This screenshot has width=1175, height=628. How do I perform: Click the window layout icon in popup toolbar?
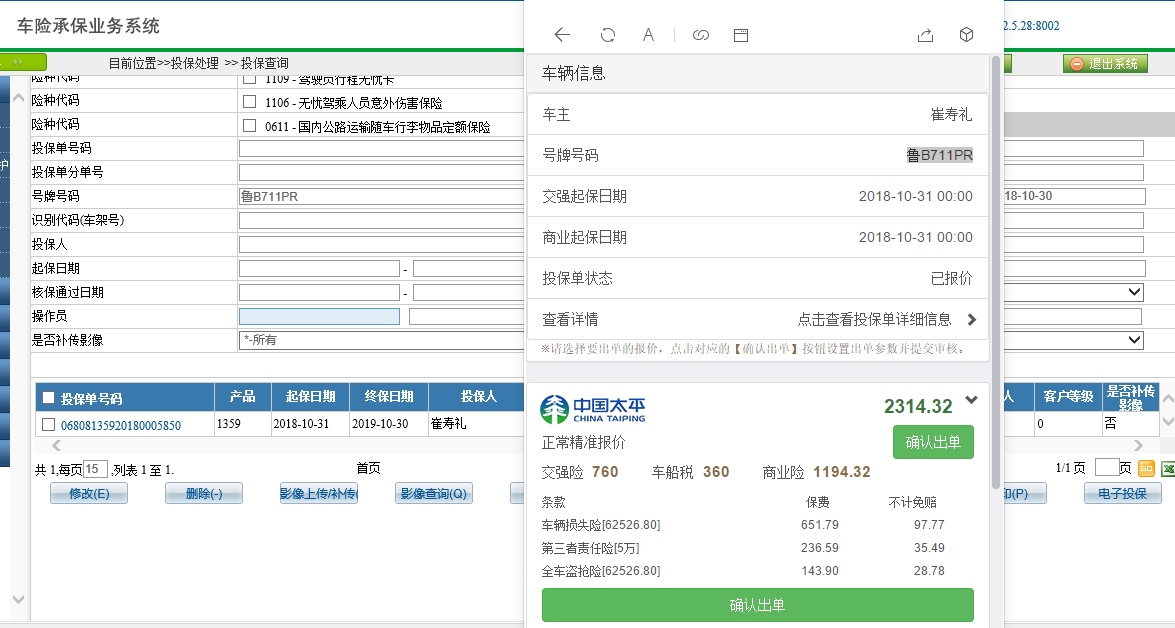pos(741,35)
